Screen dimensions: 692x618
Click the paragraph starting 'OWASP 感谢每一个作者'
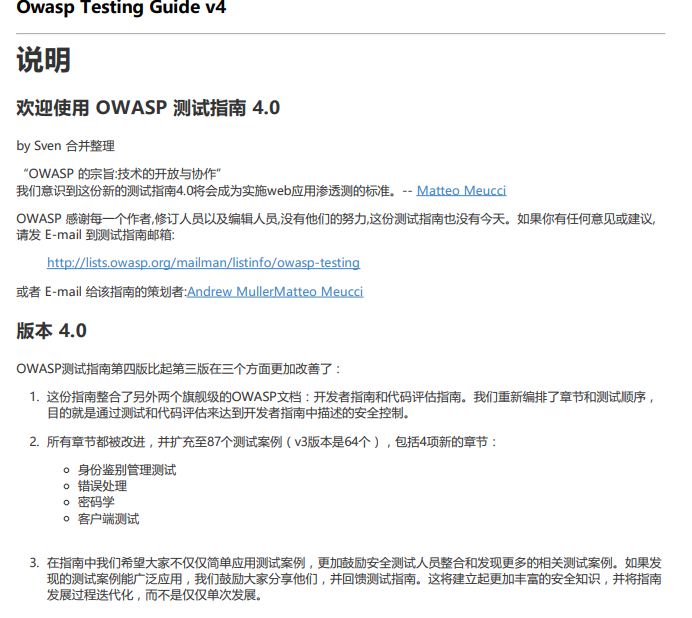point(337,227)
